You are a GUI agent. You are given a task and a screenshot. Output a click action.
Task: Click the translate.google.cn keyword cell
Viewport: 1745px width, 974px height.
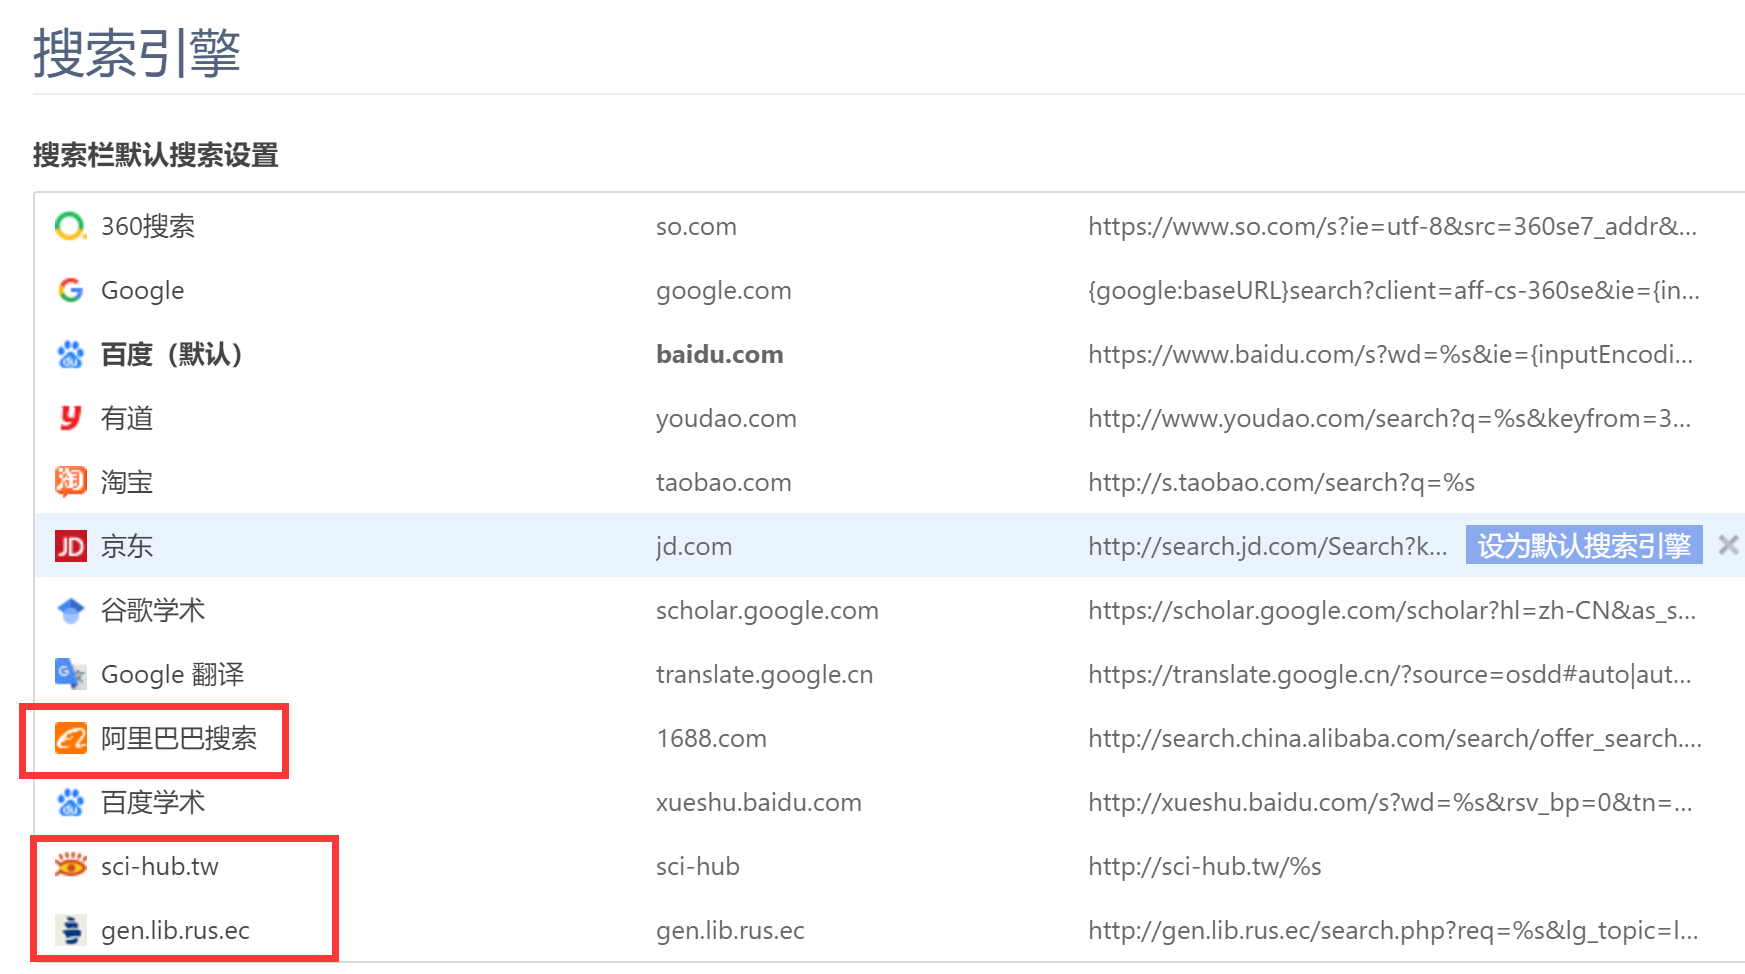click(764, 675)
